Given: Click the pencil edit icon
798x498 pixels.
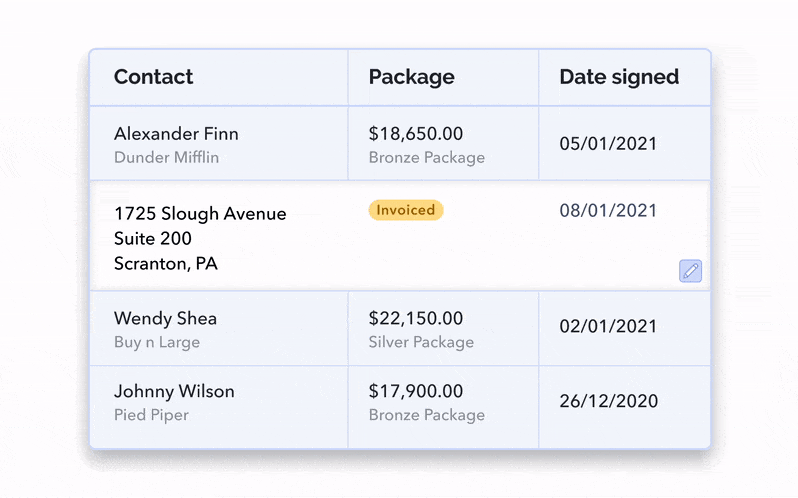Looking at the screenshot, I should [690, 270].
